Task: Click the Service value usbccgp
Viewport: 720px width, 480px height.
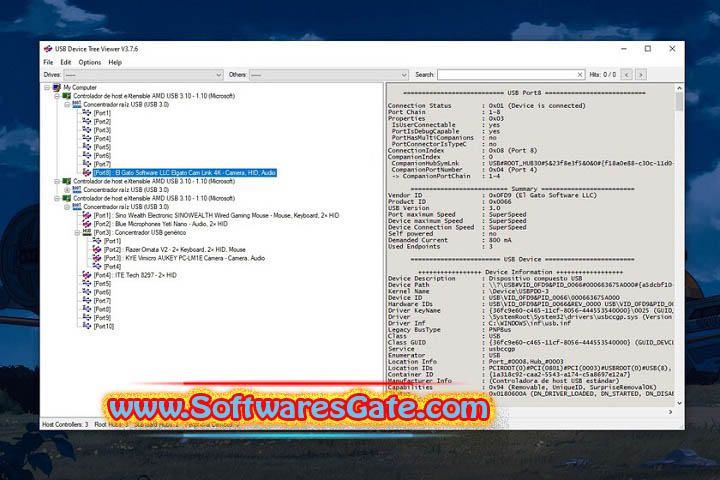Action: click(501, 349)
